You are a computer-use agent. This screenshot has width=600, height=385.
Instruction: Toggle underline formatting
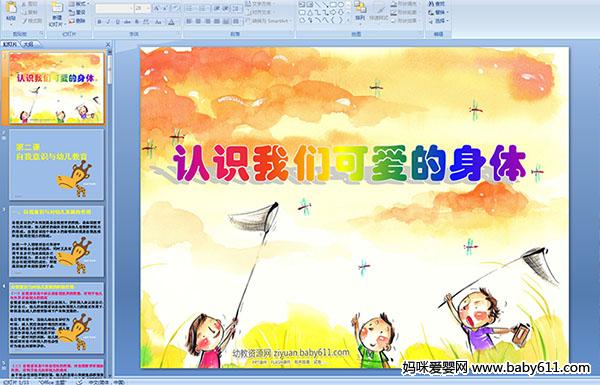pos(117,22)
